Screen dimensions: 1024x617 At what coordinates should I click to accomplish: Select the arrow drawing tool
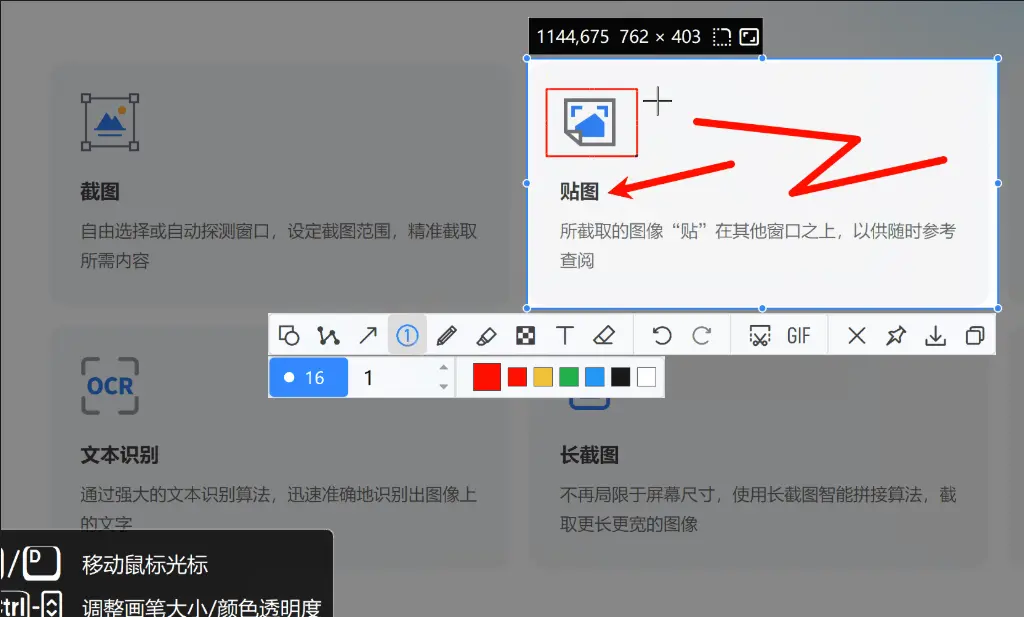pyautogui.click(x=368, y=335)
